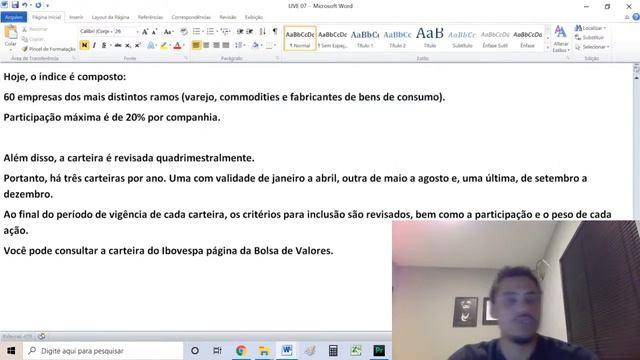Paste with the Colar button
The height and width of the screenshot is (360, 640).
[x=11, y=37]
